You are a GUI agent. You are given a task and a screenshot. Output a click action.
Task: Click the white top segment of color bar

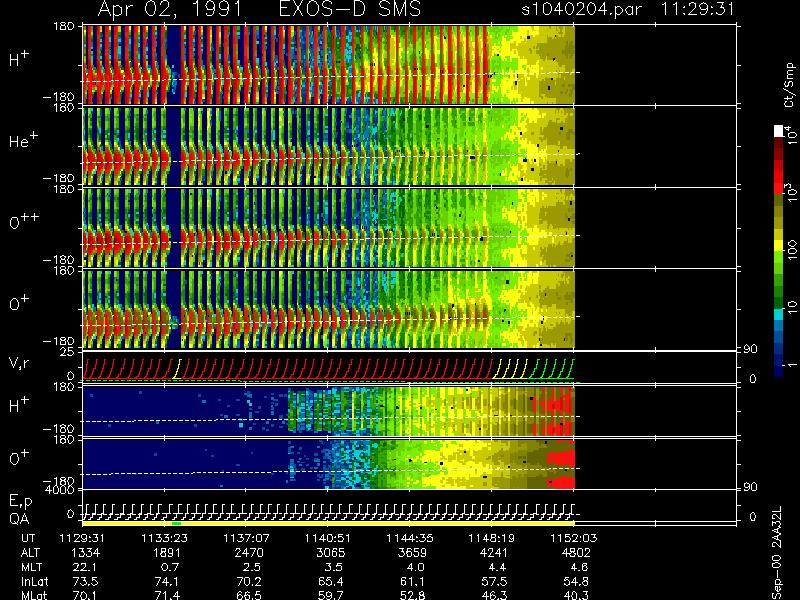coord(779,131)
